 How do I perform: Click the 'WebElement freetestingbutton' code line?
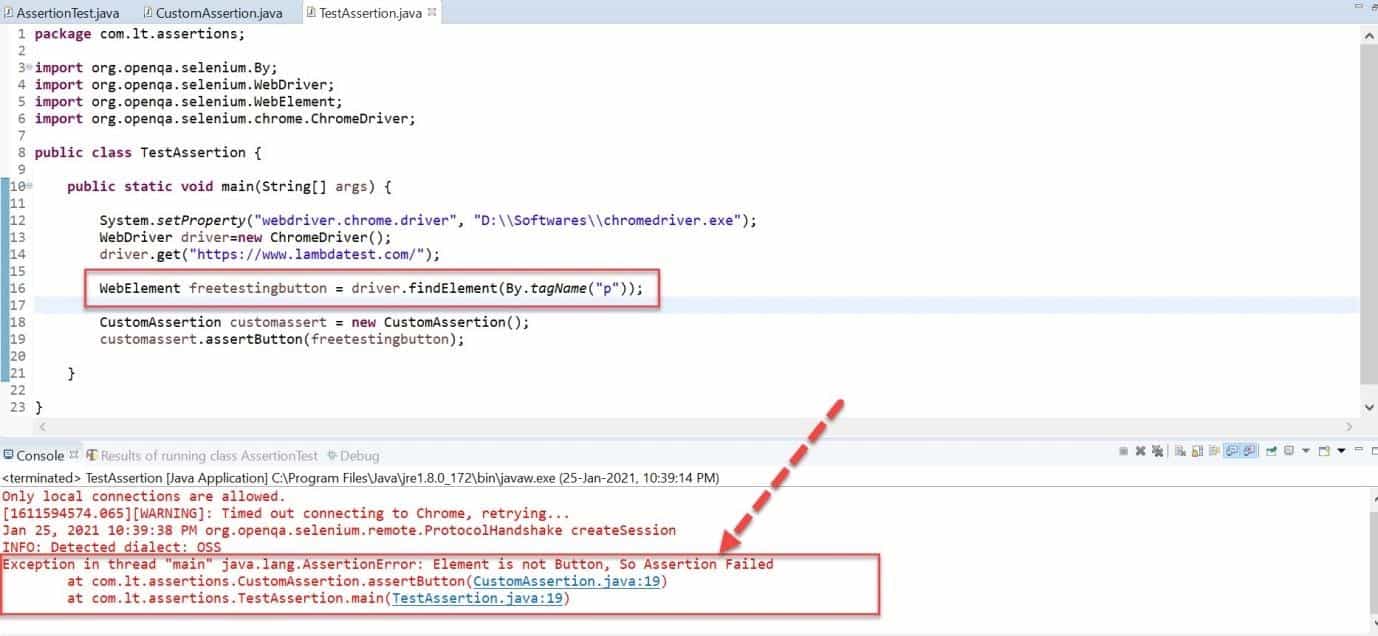pos(371,288)
